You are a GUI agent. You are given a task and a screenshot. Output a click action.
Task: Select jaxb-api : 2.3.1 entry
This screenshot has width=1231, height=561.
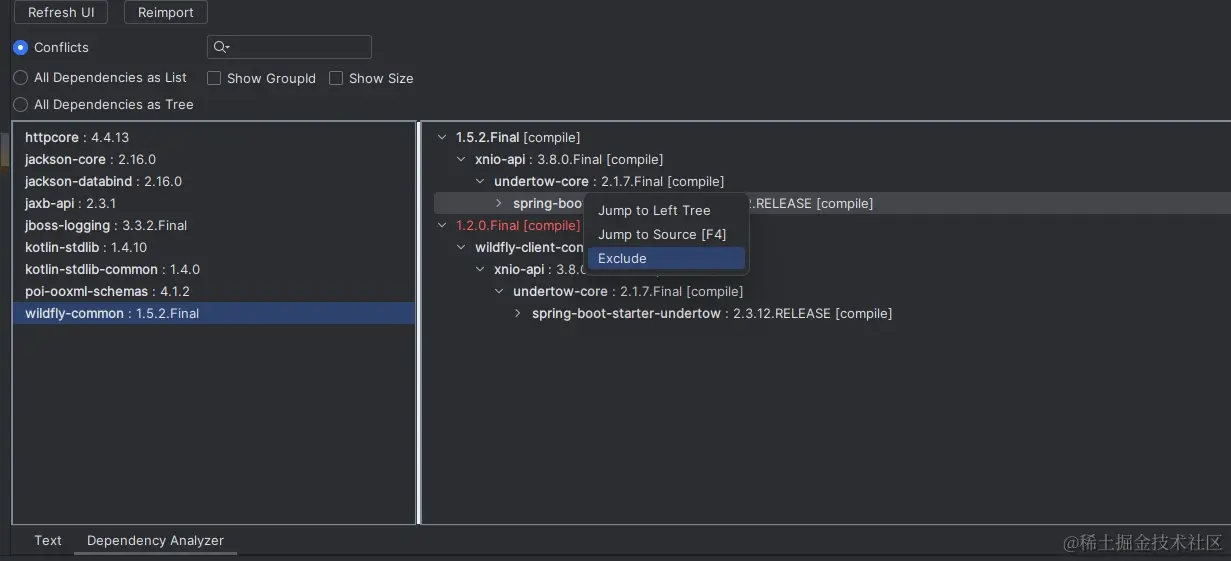coord(214,203)
